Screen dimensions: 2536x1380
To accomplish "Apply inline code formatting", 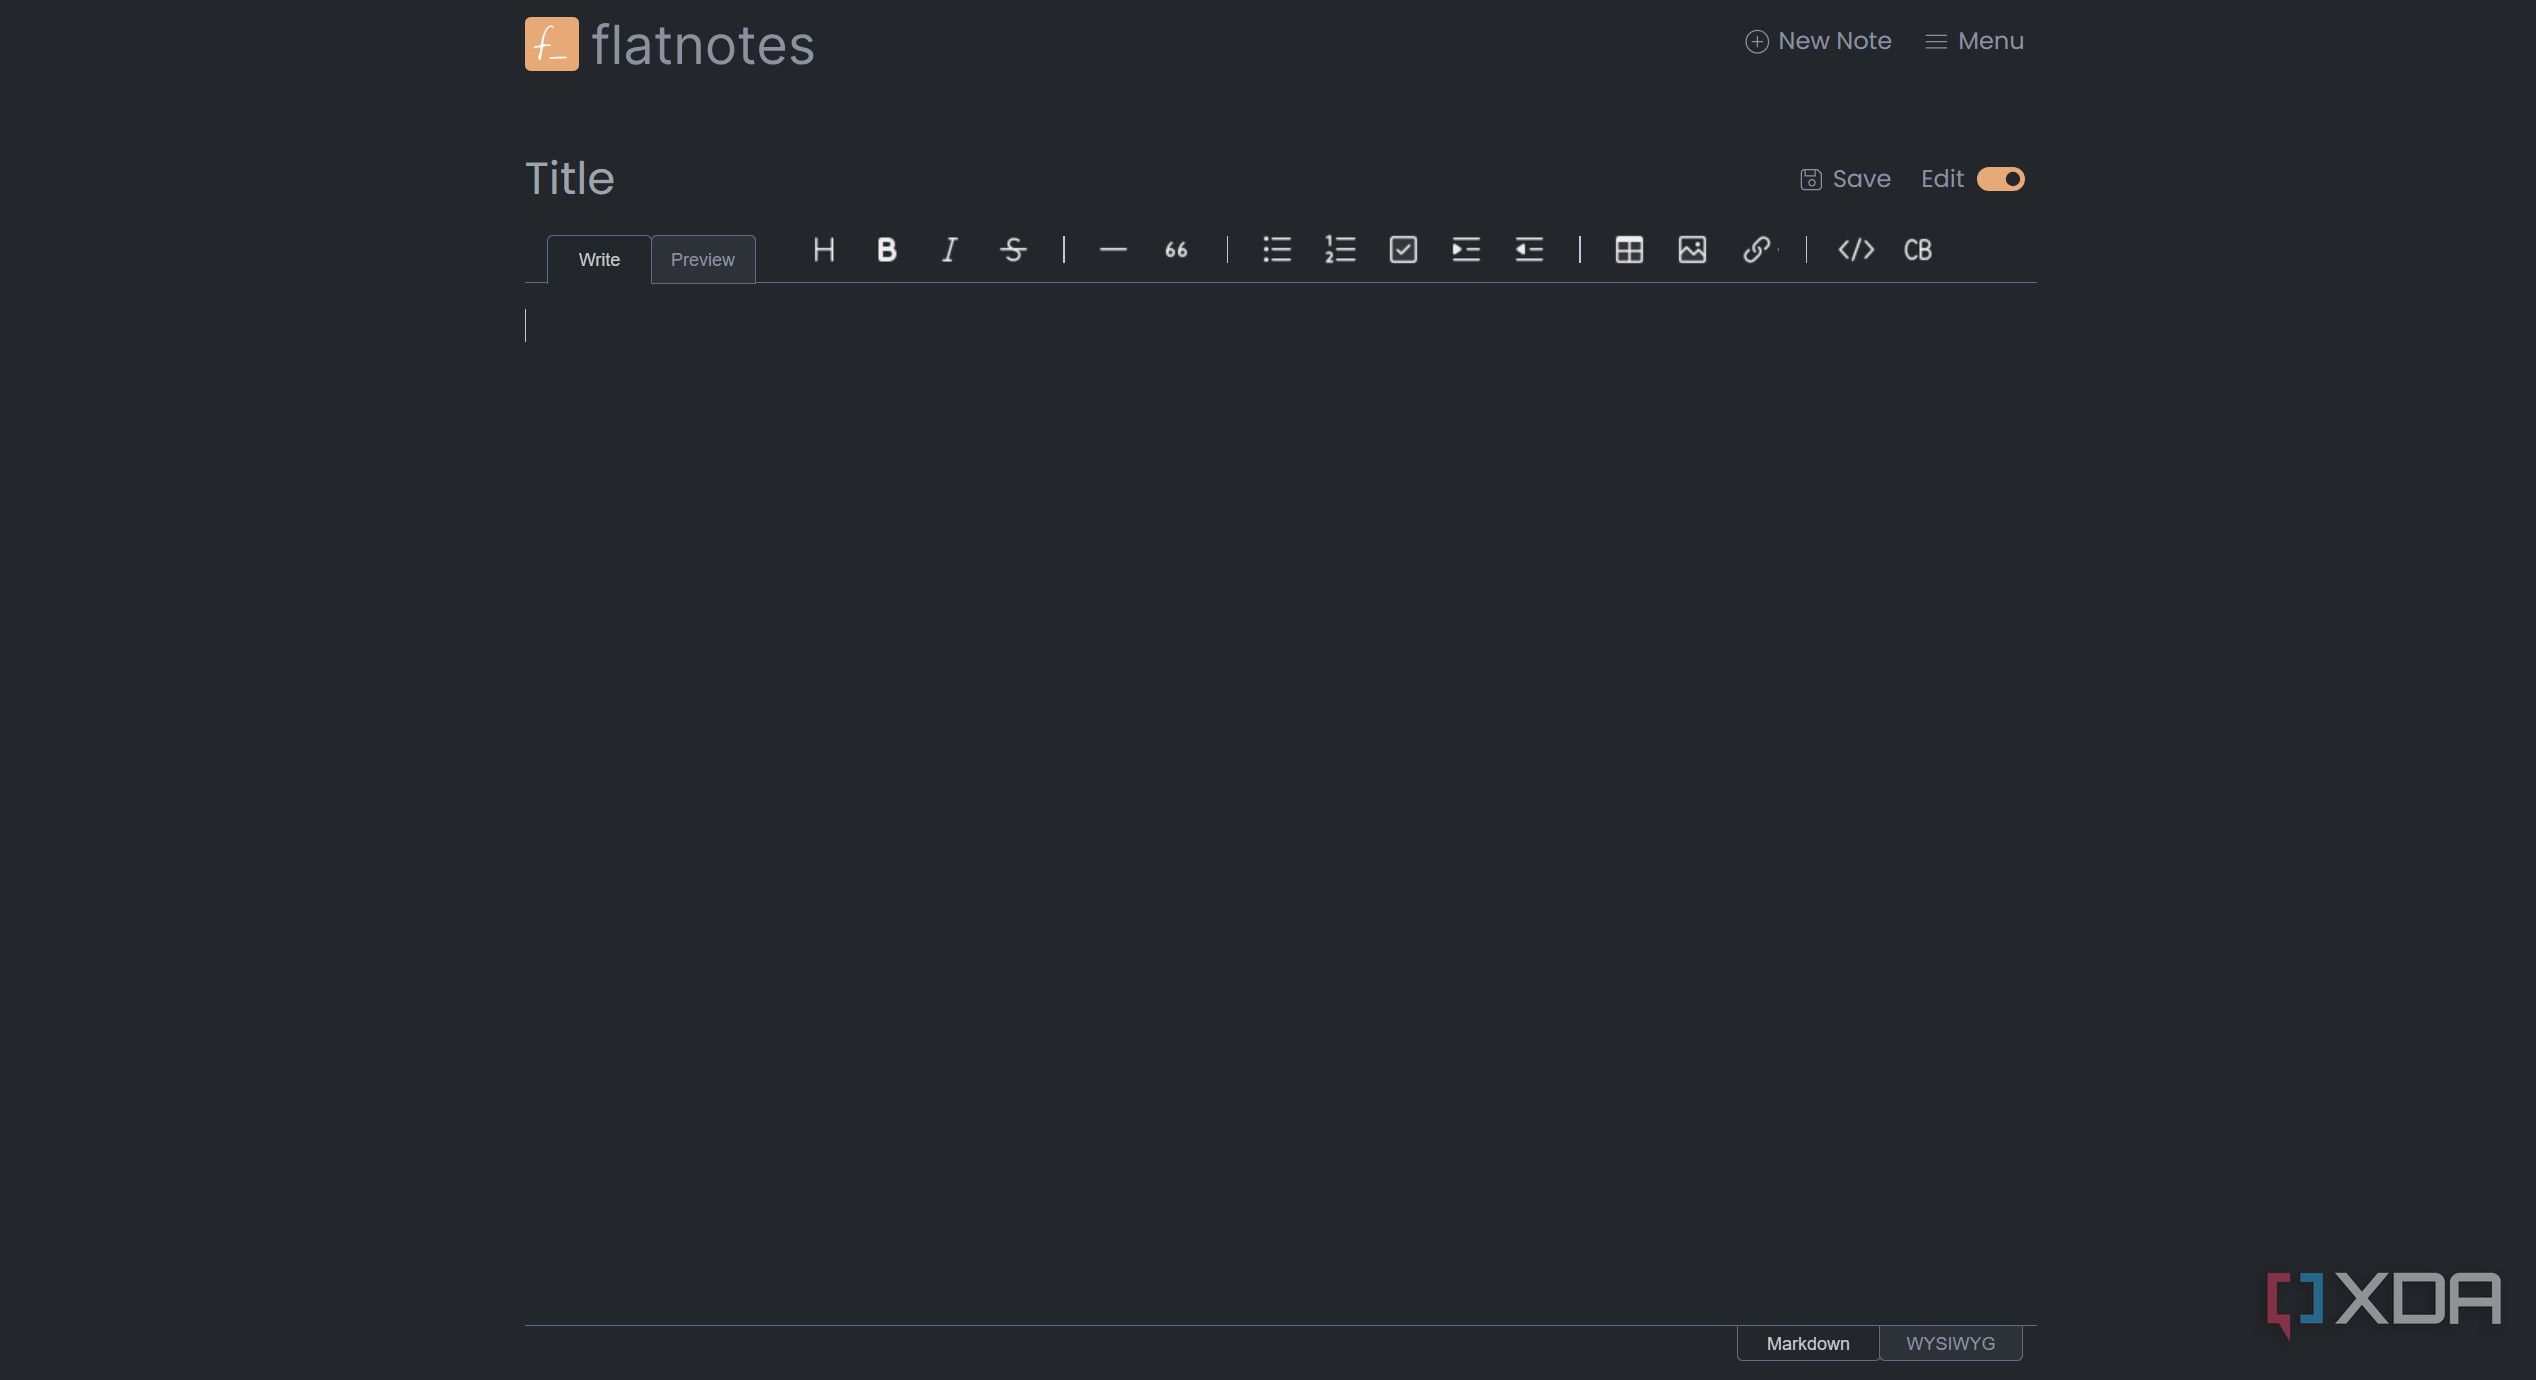I will pos(1856,249).
